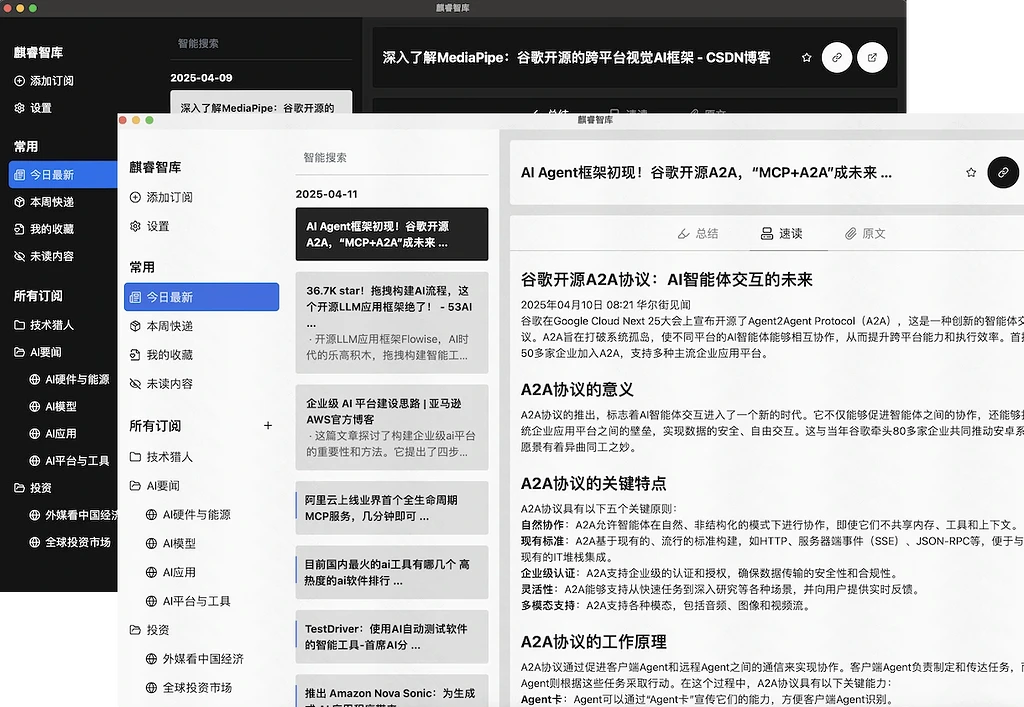
Task: Open MediaPipe article externally via the share icon
Action: 872,57
